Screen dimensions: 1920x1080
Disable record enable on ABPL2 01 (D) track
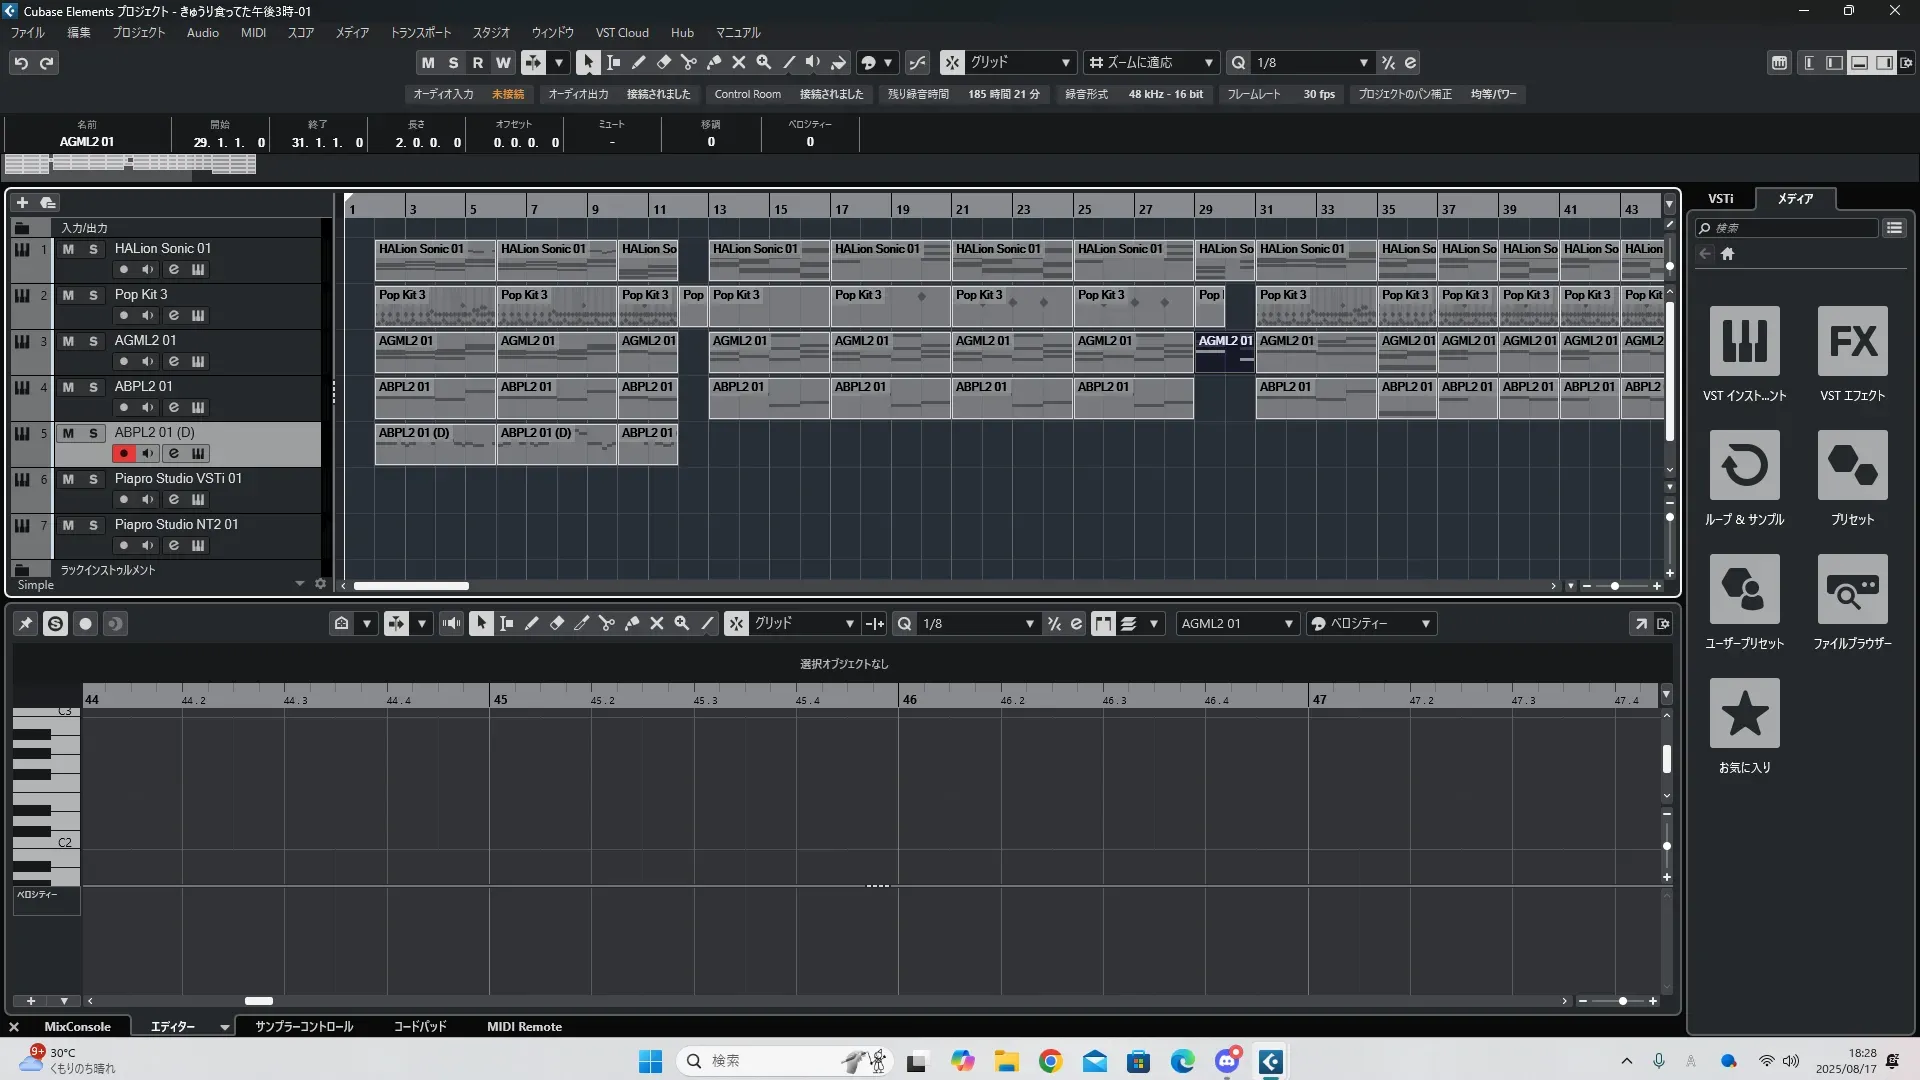pyautogui.click(x=123, y=454)
